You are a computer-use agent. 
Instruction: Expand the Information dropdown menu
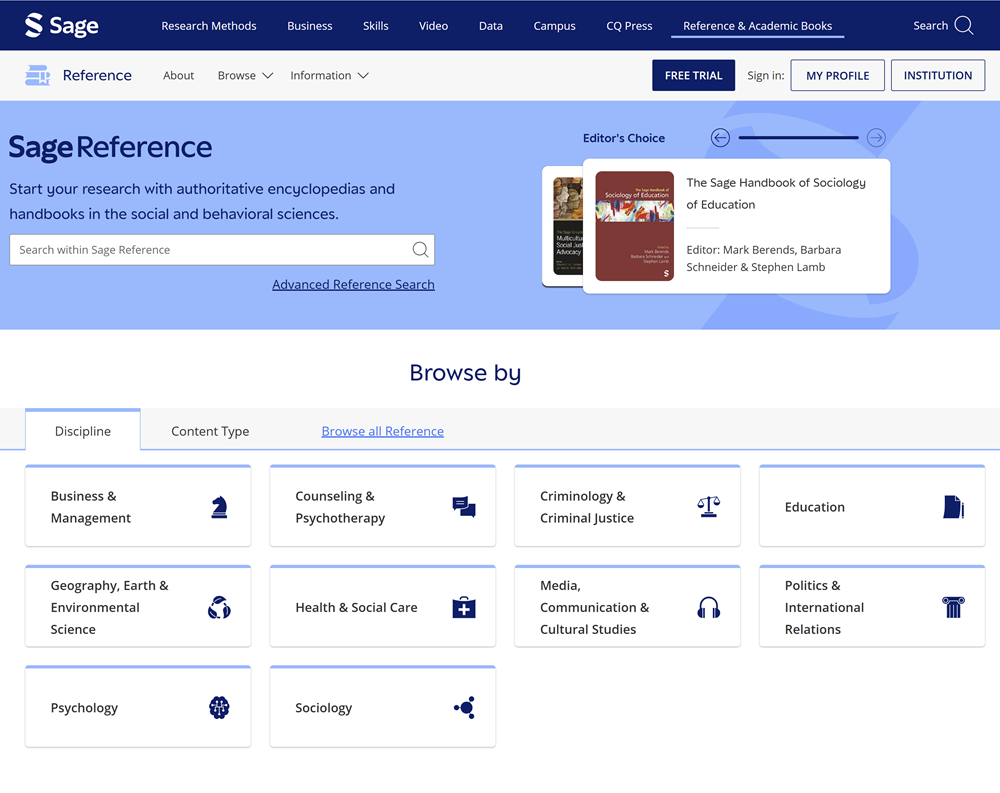[x=329, y=76]
